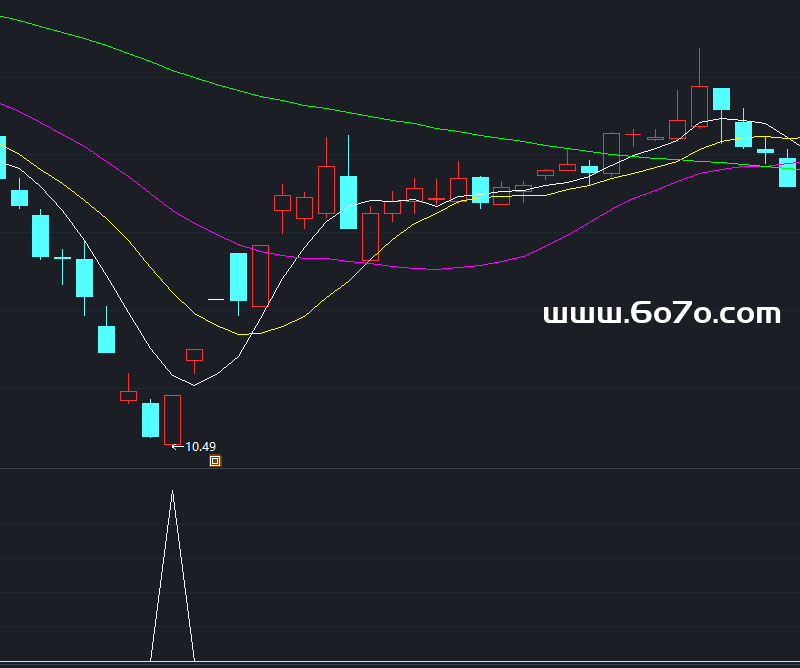800x668 pixels.
Task: Click the flat white dash candle after the gap
Action: click(x=216, y=300)
